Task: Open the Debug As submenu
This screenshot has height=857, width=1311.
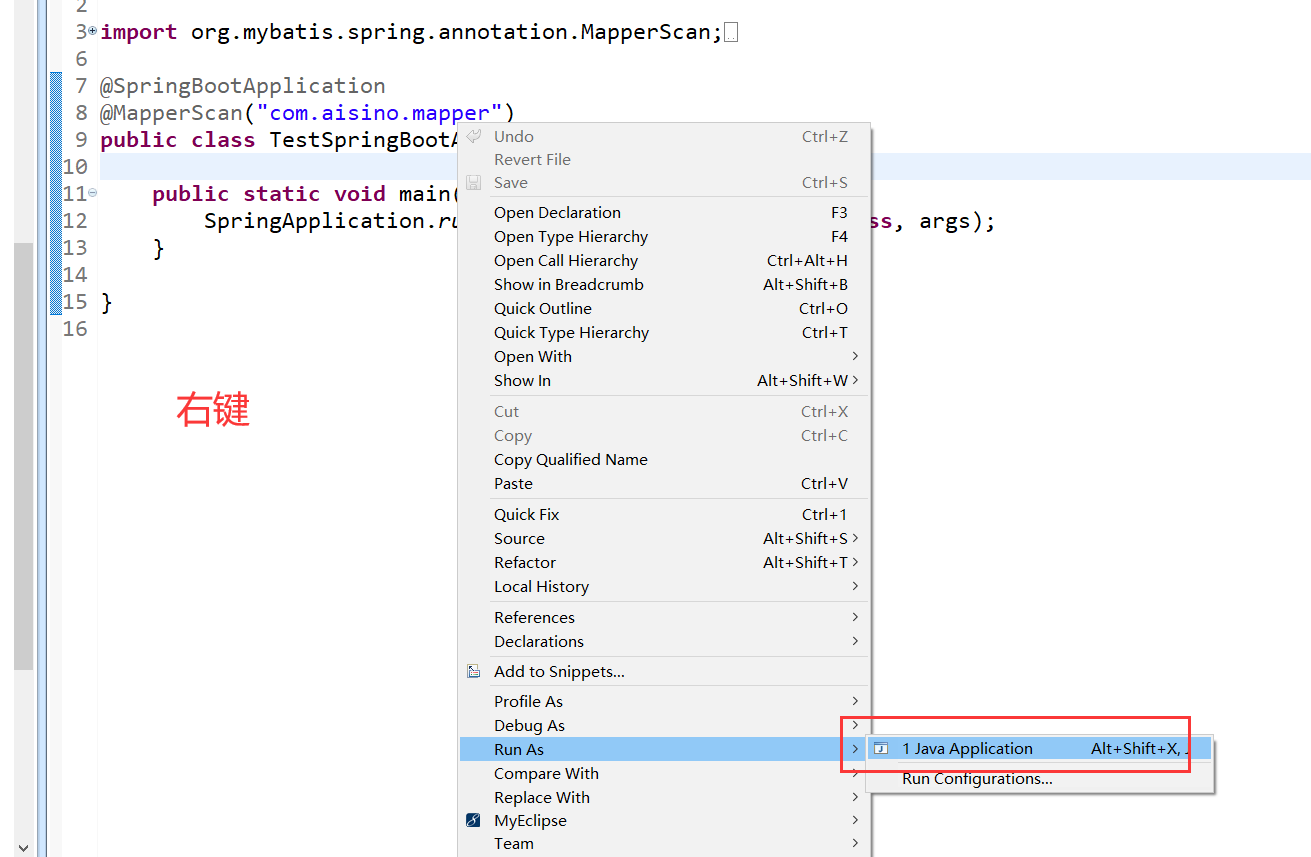Action: click(x=665, y=725)
